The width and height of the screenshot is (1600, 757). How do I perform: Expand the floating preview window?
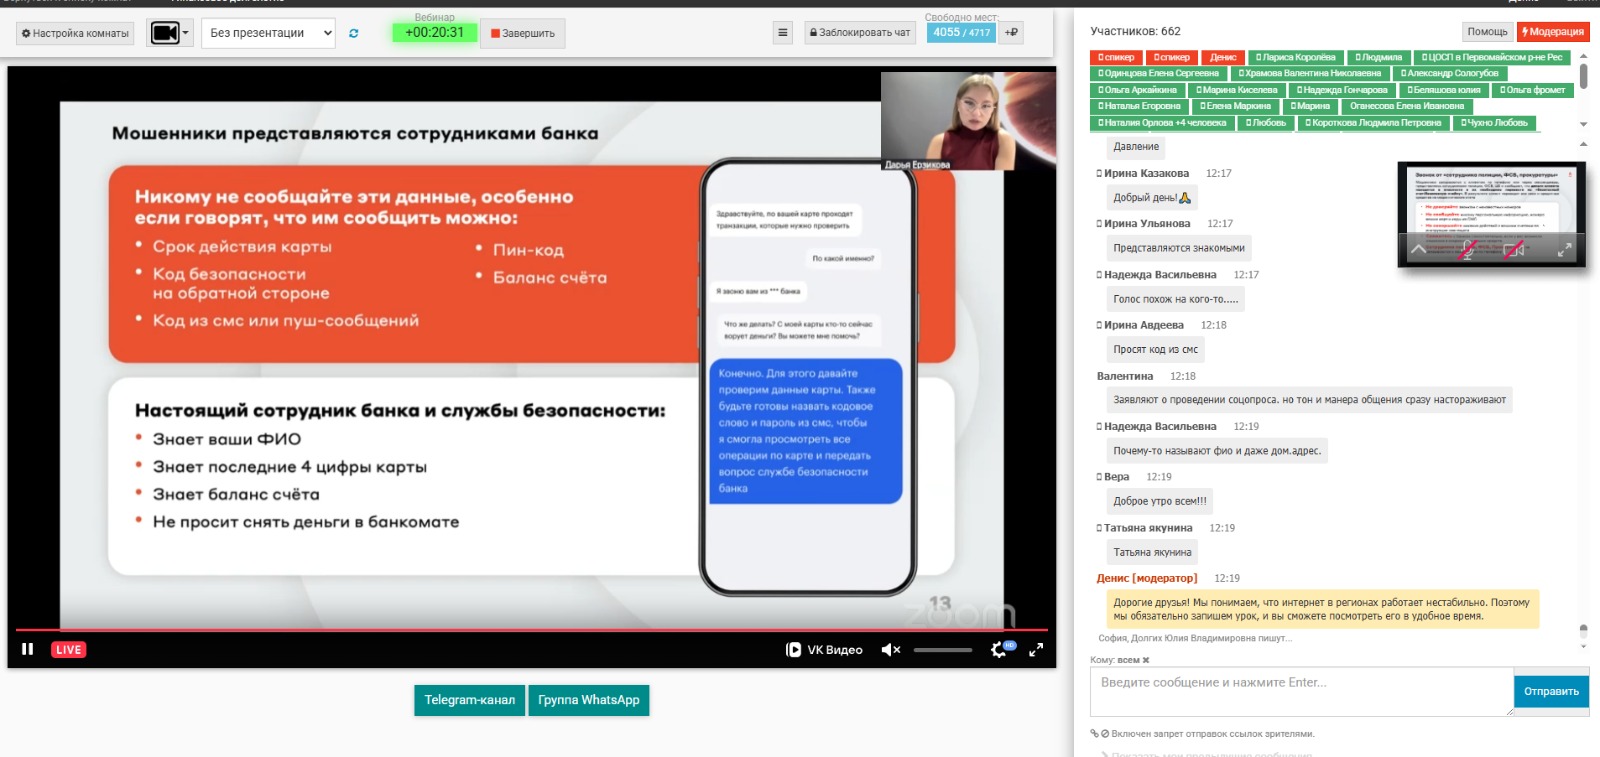coord(1564,250)
